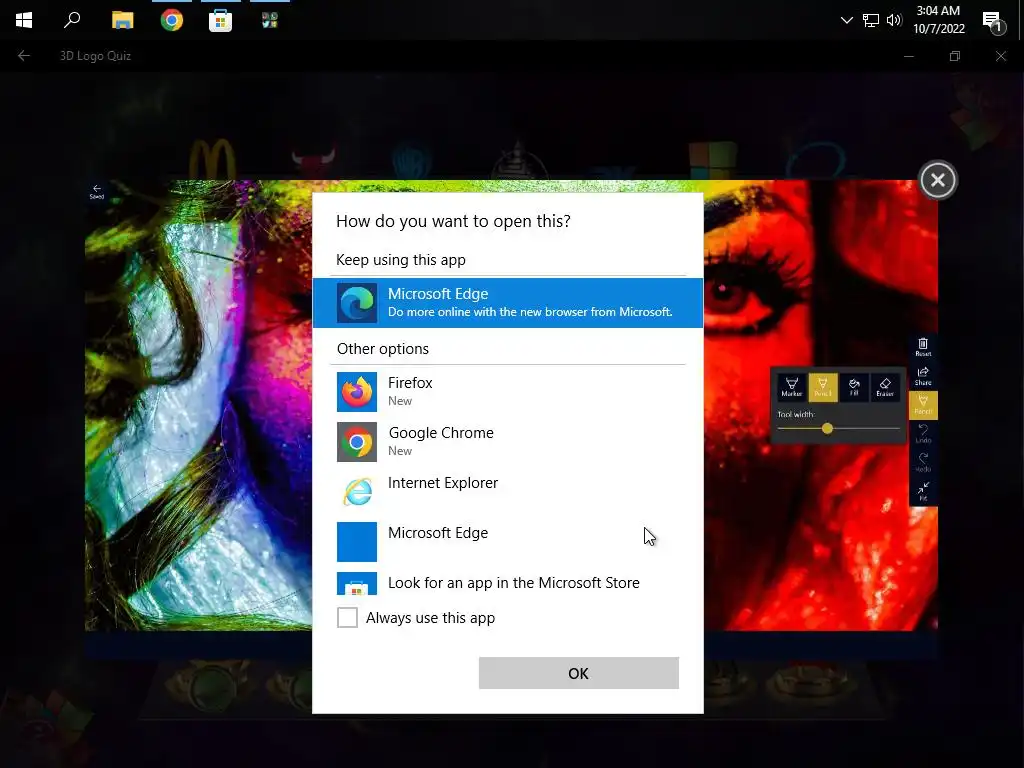Select Internet Explorer option
1024x768 pixels.
click(507, 491)
